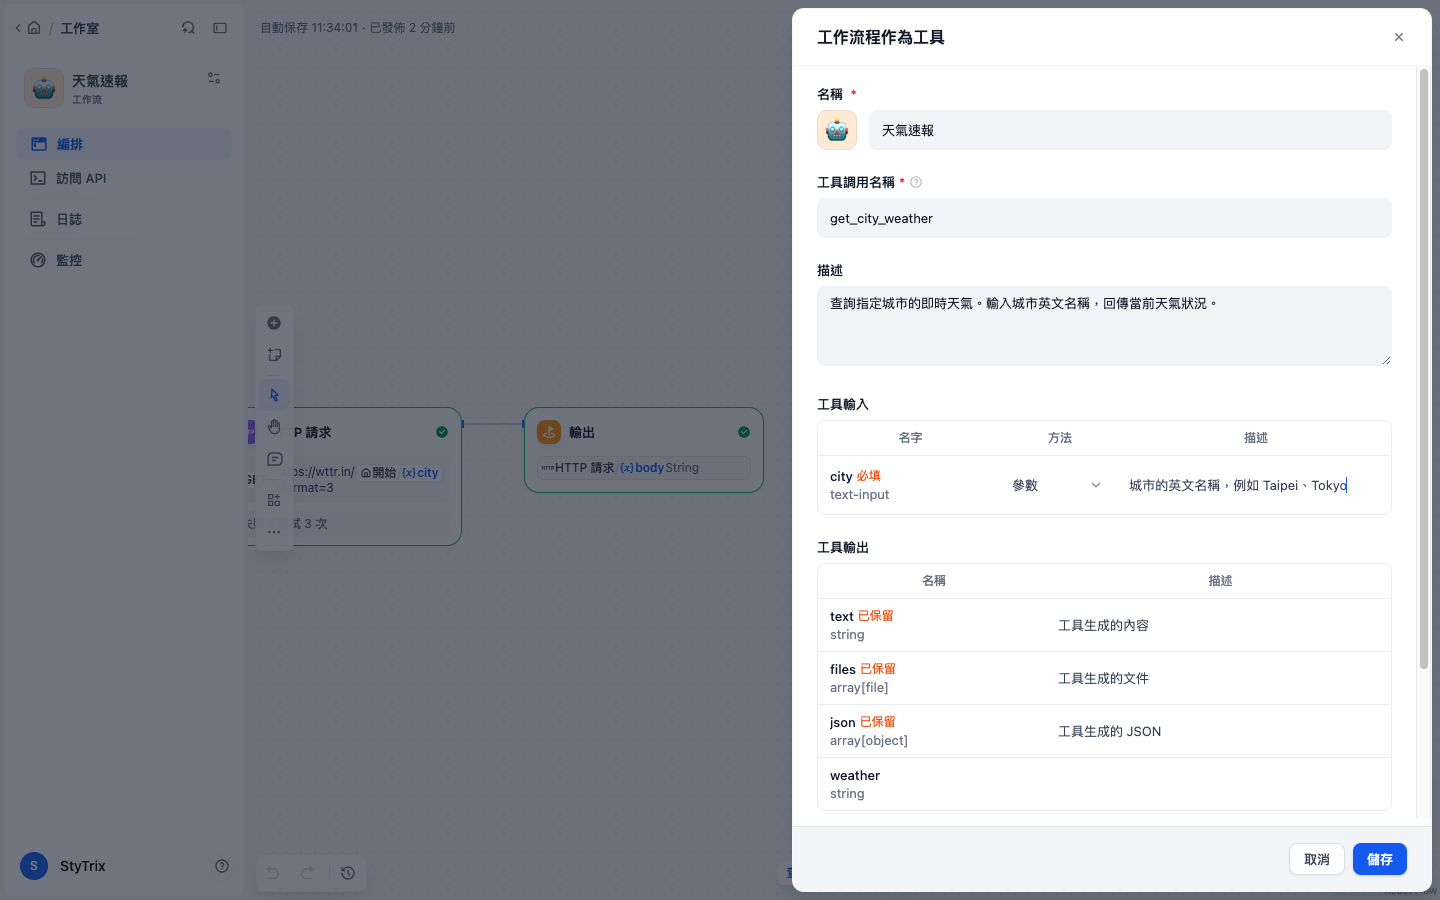1440x900 pixels.
Task: Click the support headset icon in the top bar
Action: [188, 28]
